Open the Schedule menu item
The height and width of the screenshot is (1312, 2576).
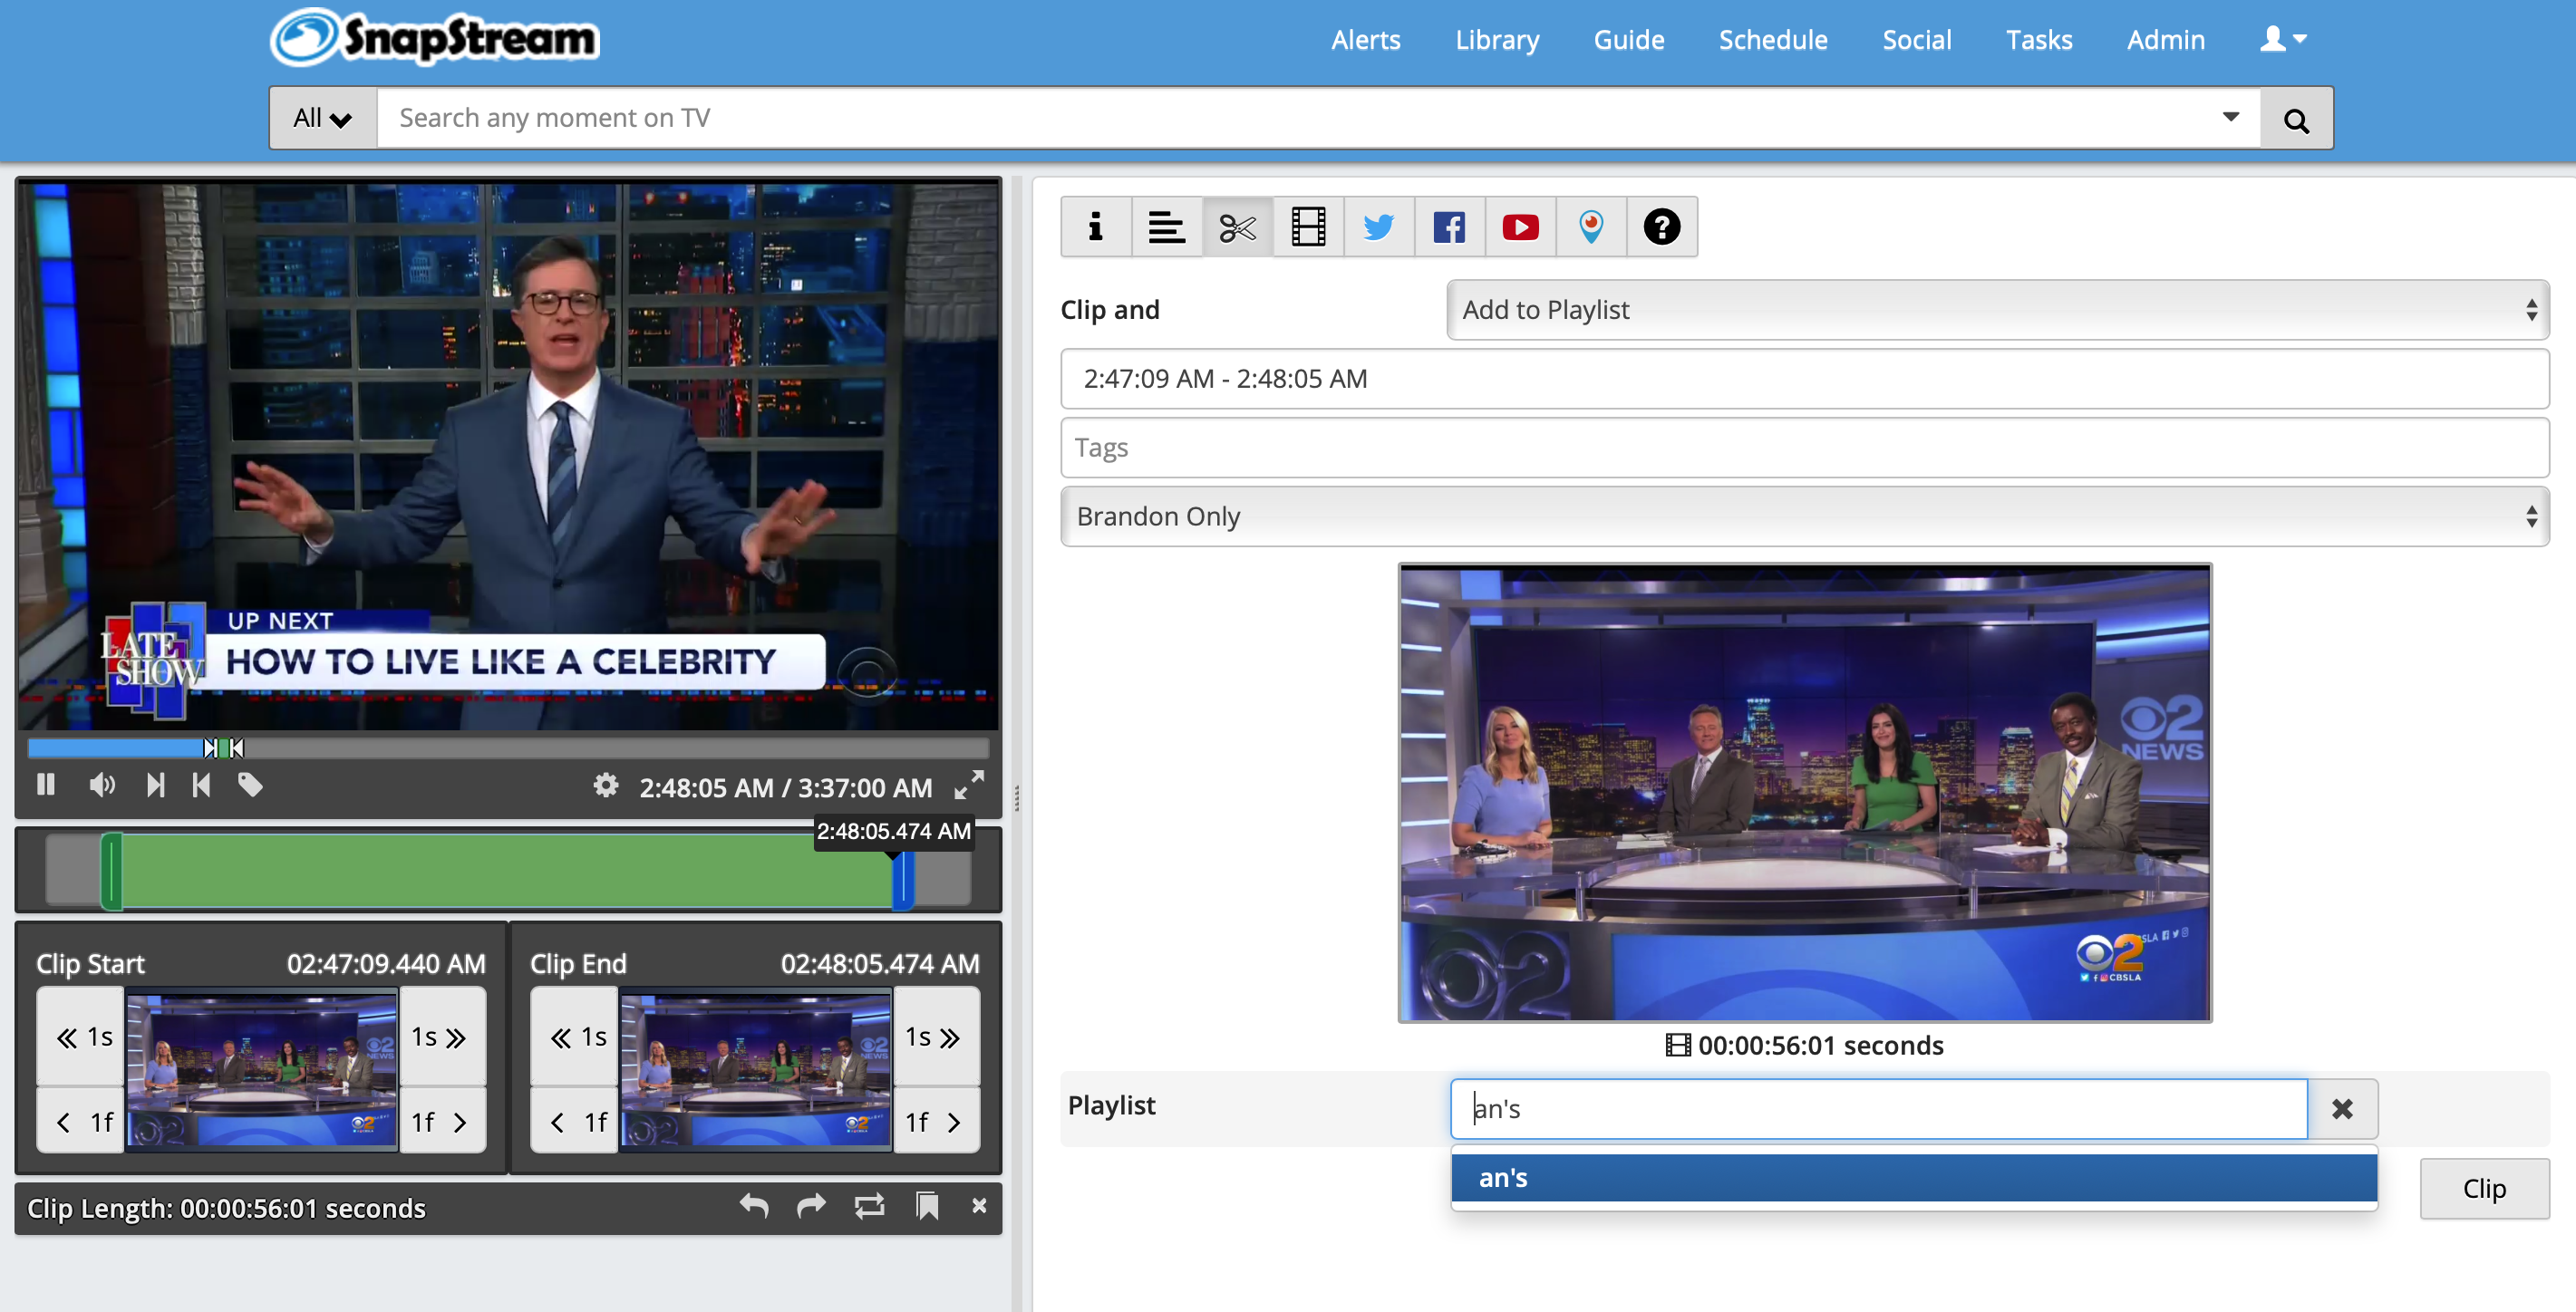pos(1772,40)
